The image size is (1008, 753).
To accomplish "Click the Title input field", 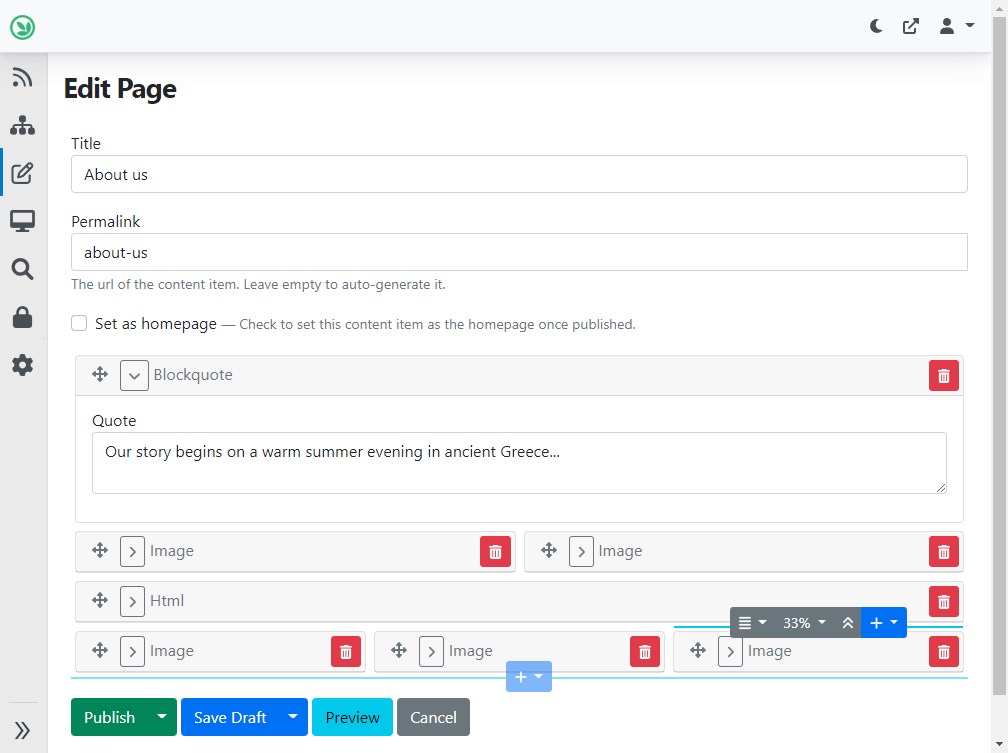I will point(519,174).
